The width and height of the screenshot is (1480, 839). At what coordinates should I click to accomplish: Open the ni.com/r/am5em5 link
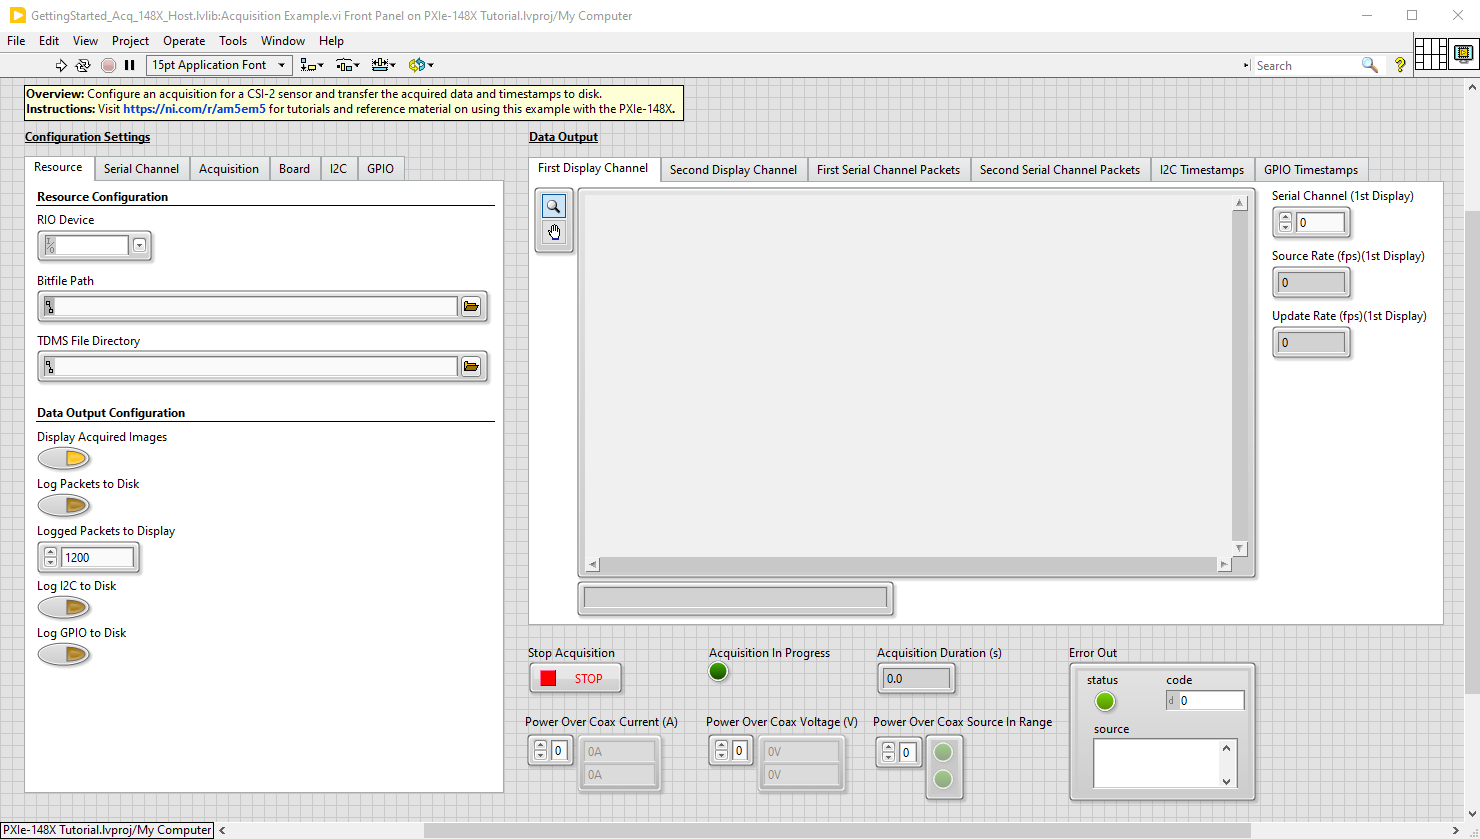tap(195, 109)
